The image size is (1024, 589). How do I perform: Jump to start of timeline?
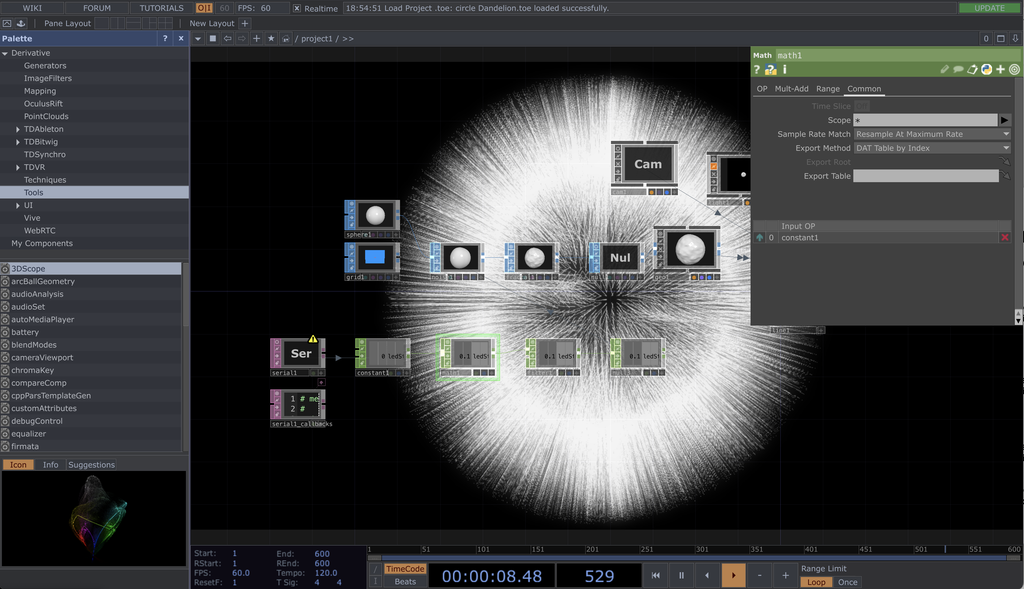point(656,575)
